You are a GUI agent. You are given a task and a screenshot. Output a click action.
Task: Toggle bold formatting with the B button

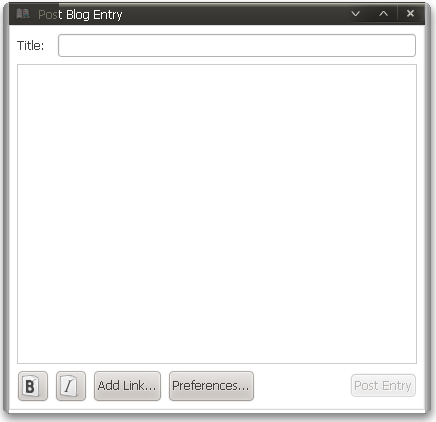pos(33,386)
